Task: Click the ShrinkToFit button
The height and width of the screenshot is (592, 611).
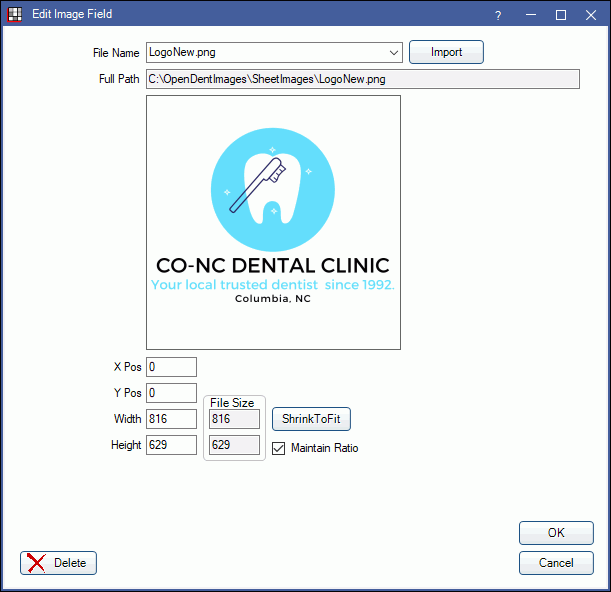Action: (311, 419)
